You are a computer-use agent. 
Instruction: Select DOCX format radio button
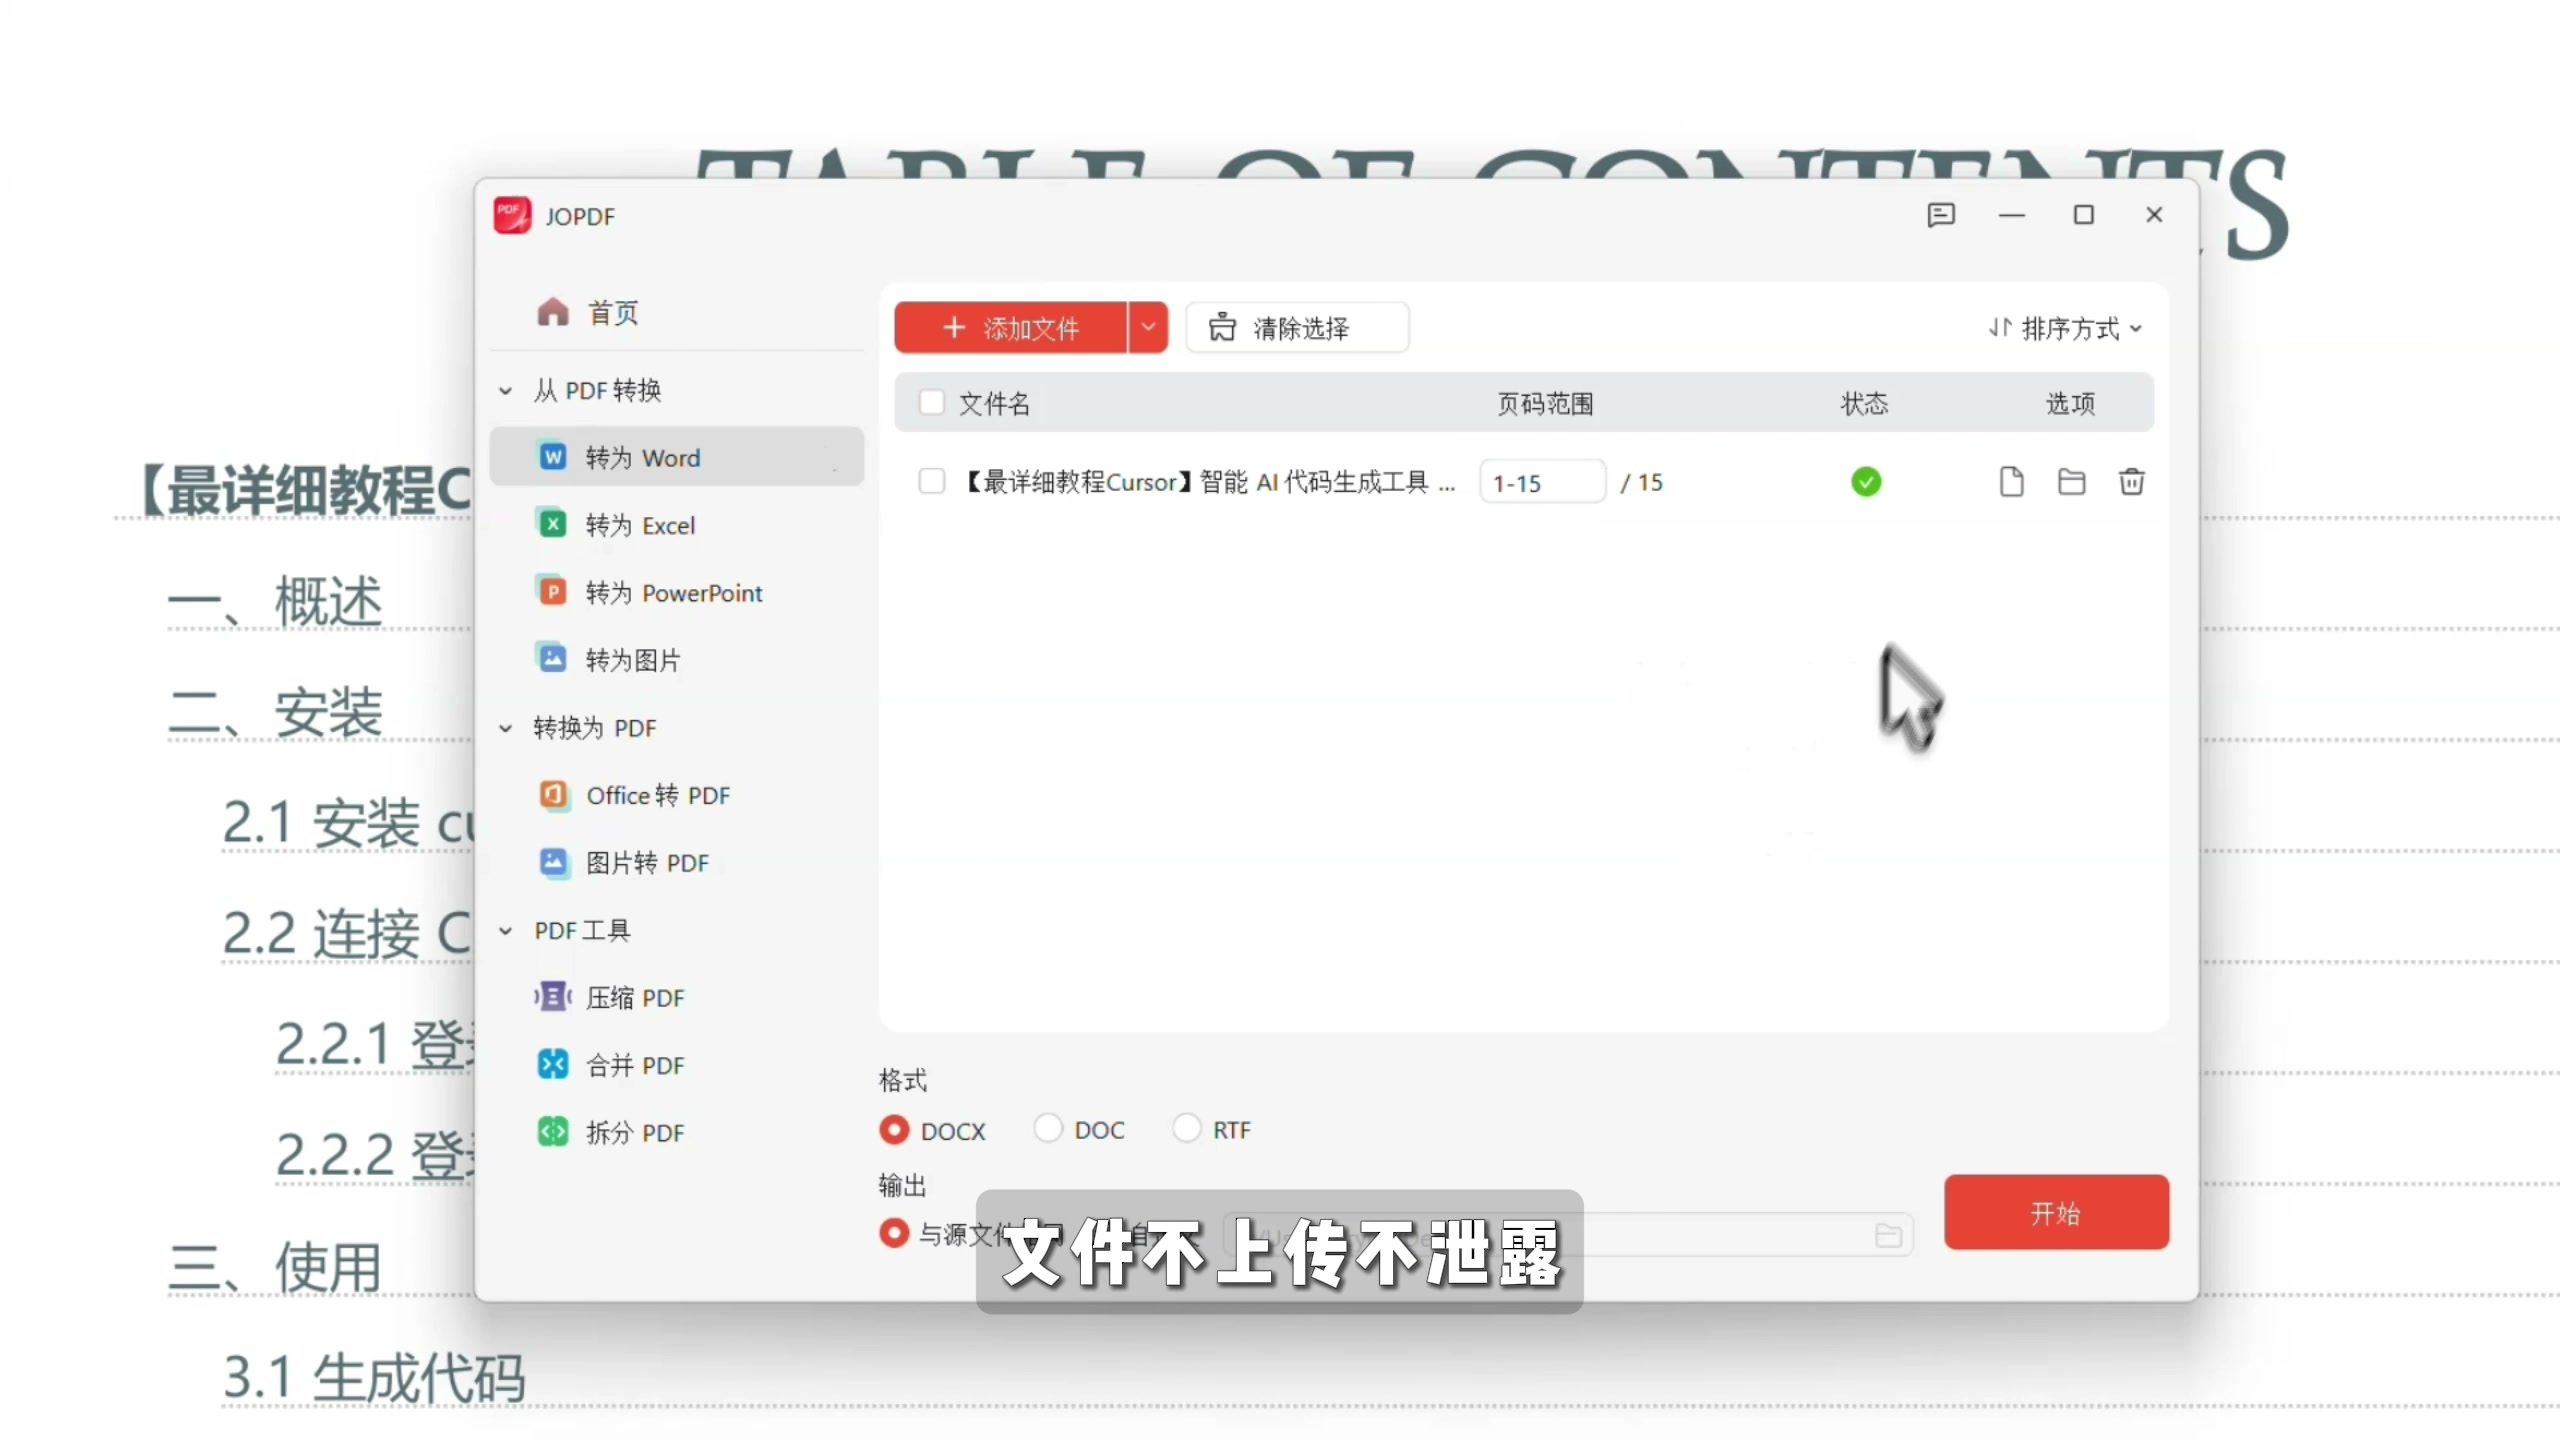tap(894, 1130)
